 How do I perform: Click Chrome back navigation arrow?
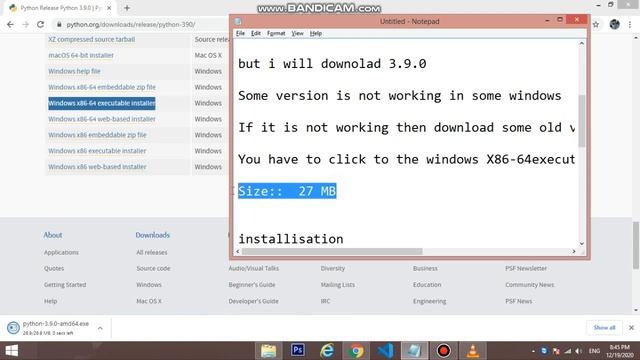10,24
